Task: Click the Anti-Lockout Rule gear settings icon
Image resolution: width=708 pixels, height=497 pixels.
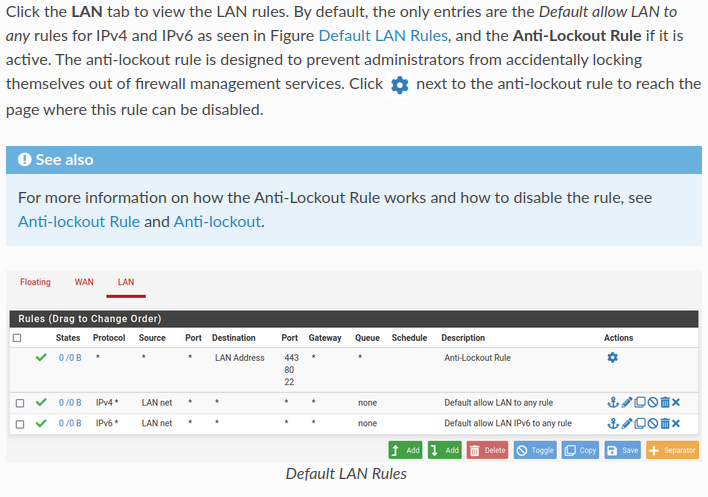Action: click(612, 358)
